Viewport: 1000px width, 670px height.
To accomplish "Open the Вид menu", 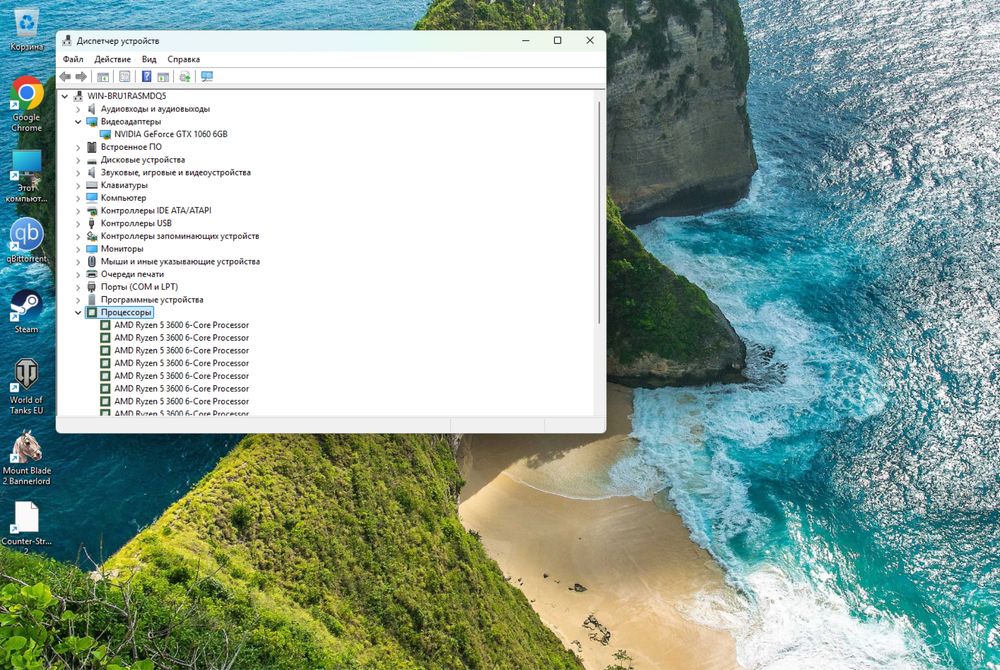I will point(149,59).
